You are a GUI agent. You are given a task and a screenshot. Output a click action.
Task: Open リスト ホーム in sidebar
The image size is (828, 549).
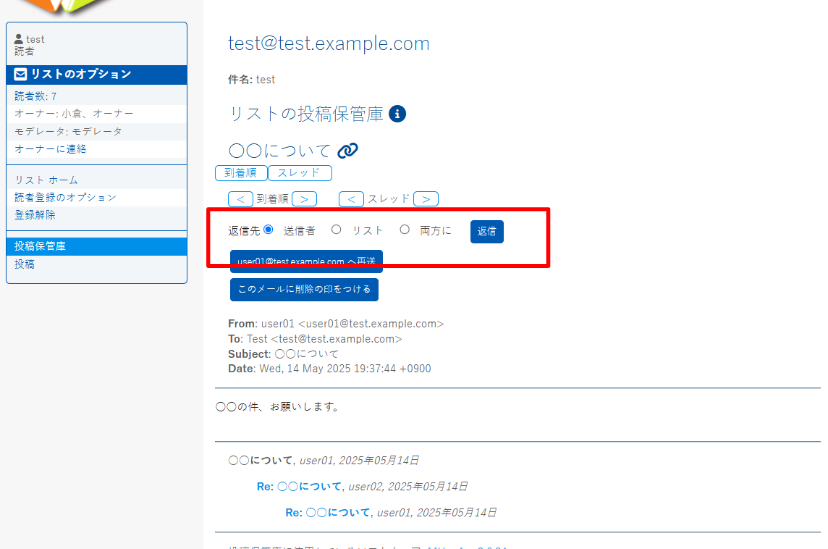[46, 180]
